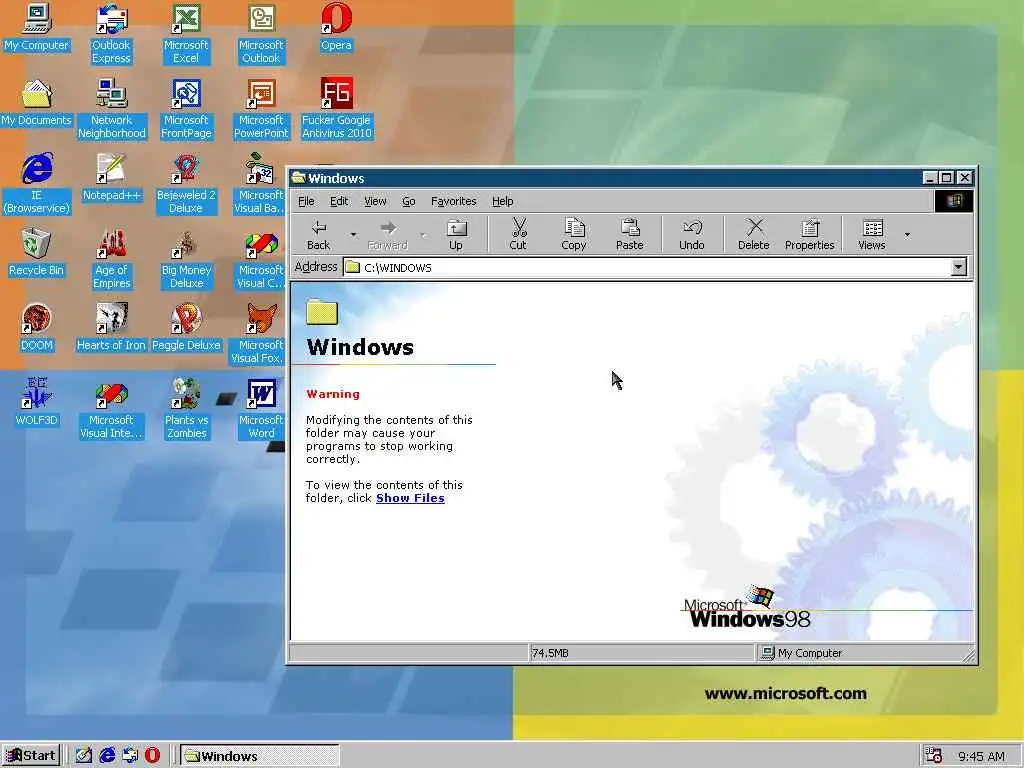Viewport: 1024px width, 768px height.
Task: Click the Fucker Google Antivirus 2010 shortcut
Action: click(x=336, y=108)
